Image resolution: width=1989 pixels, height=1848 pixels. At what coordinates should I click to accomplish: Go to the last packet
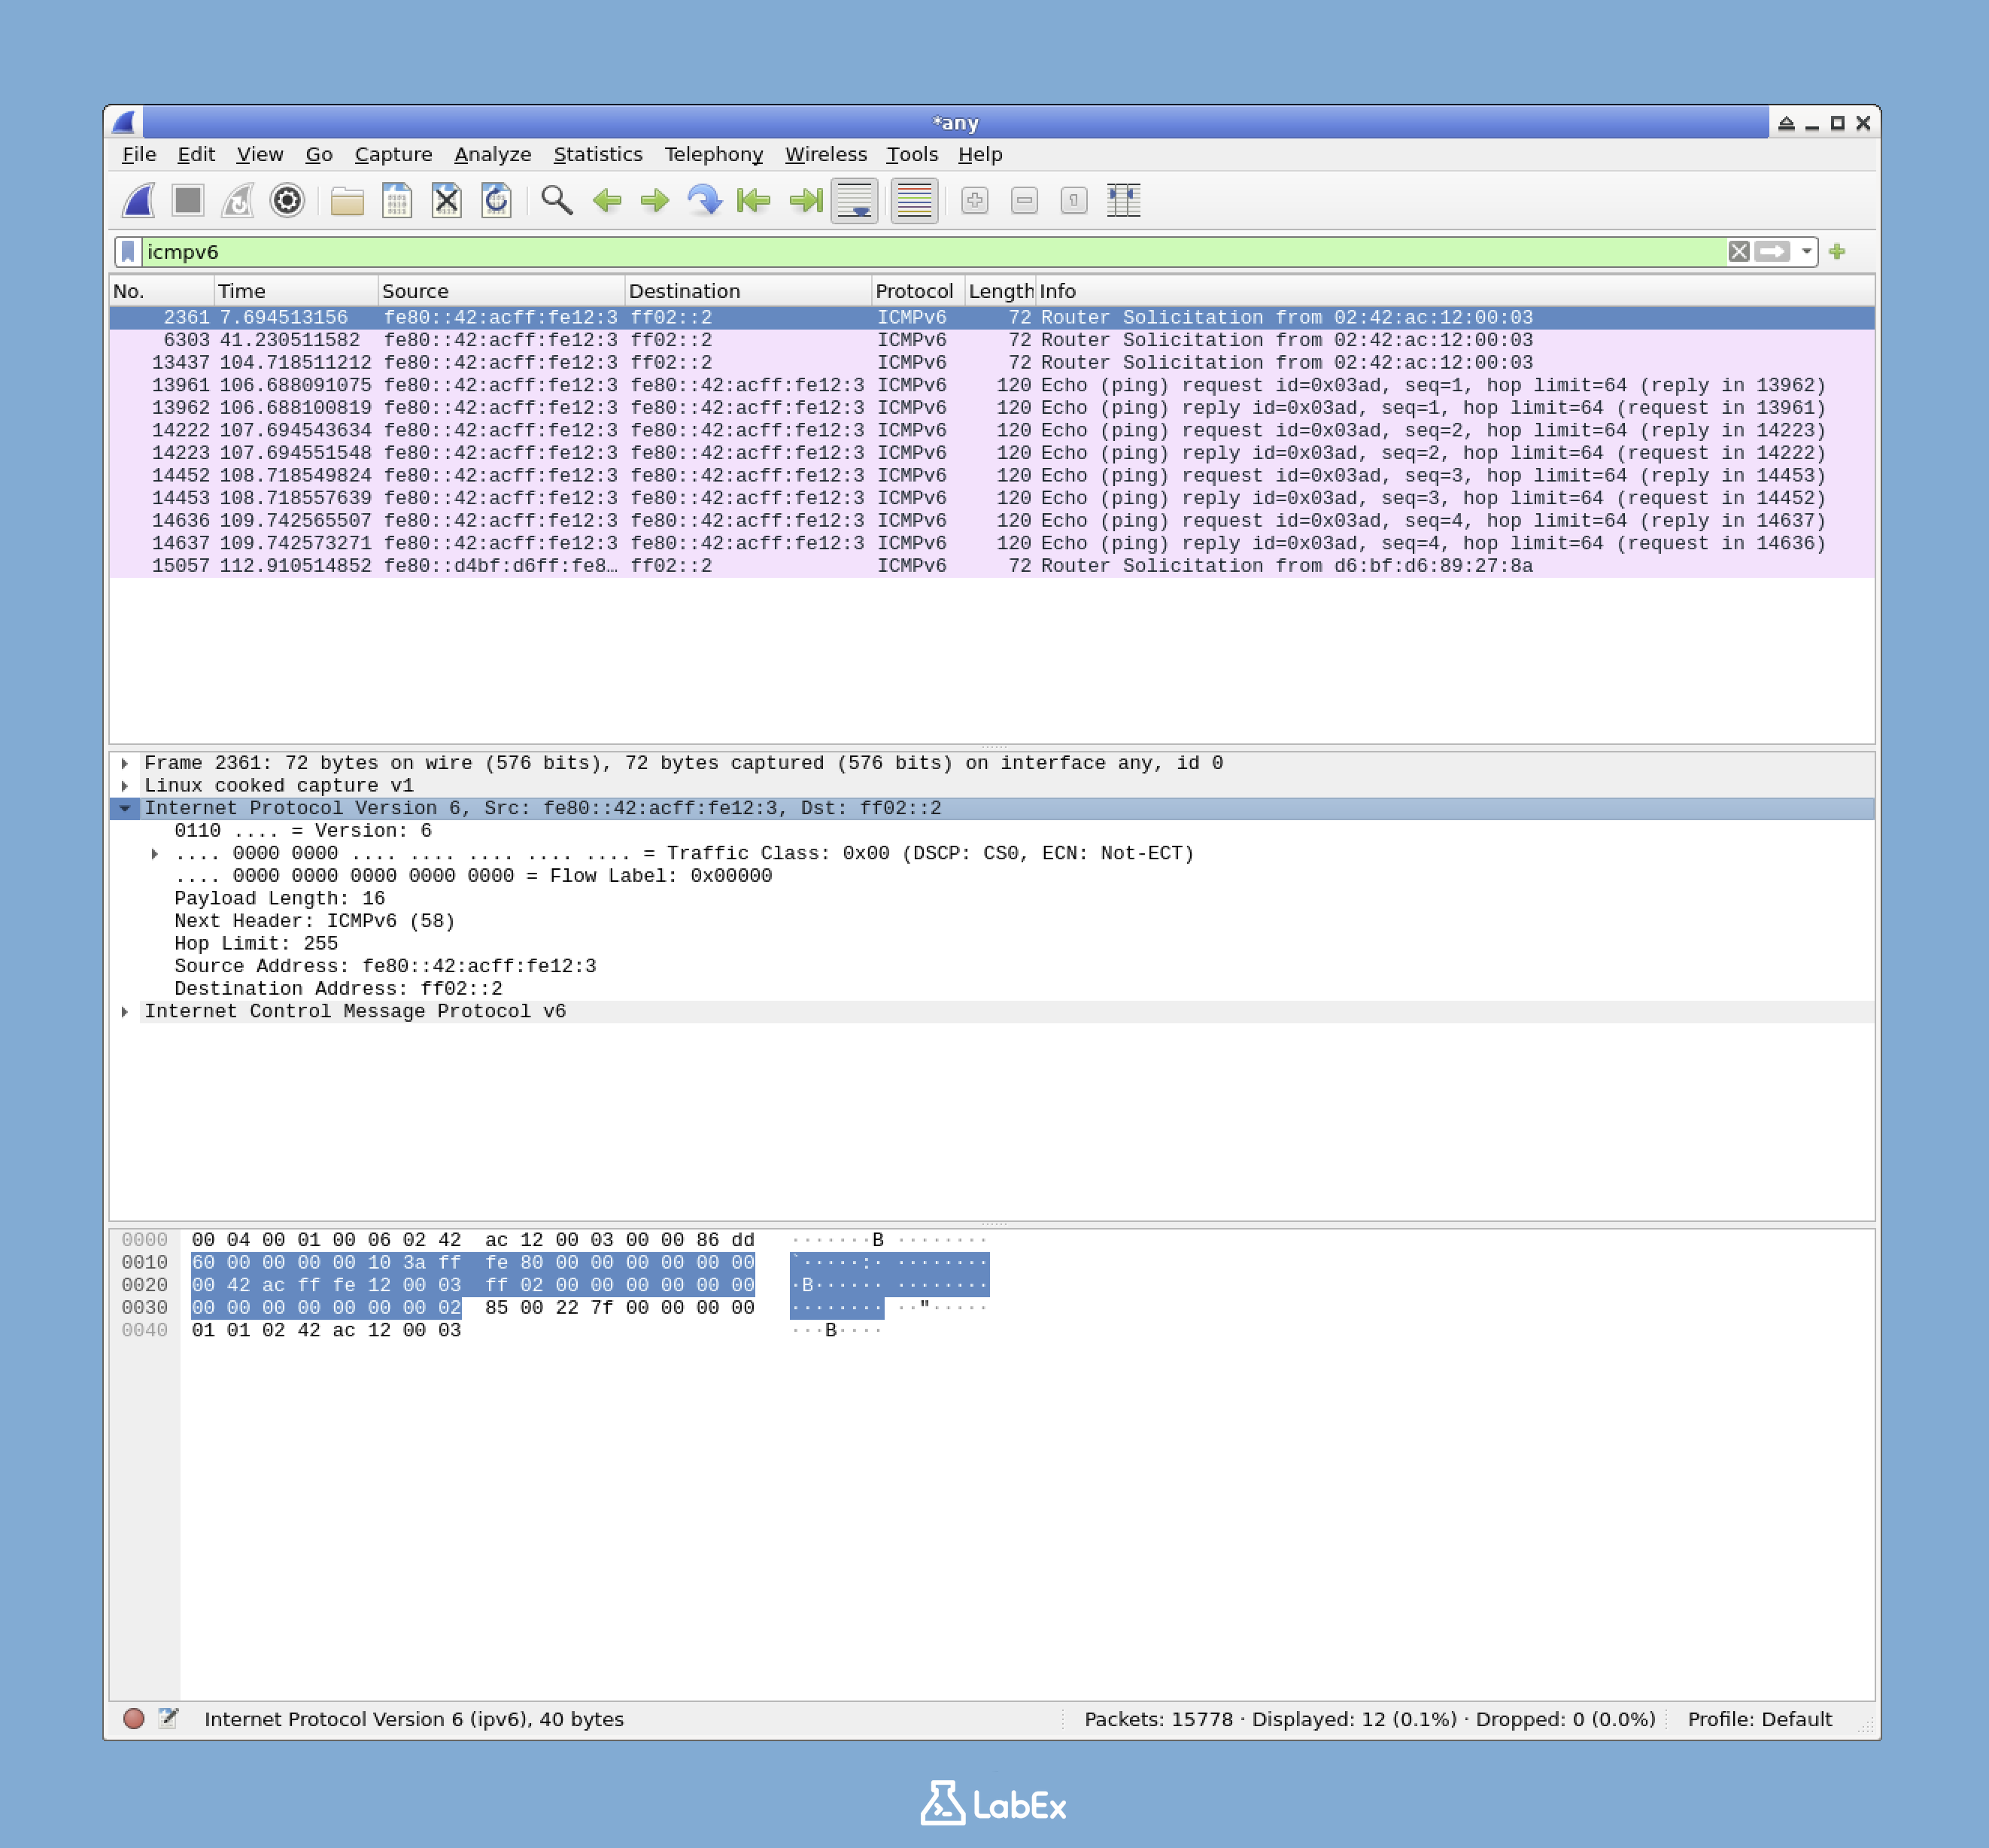[805, 200]
